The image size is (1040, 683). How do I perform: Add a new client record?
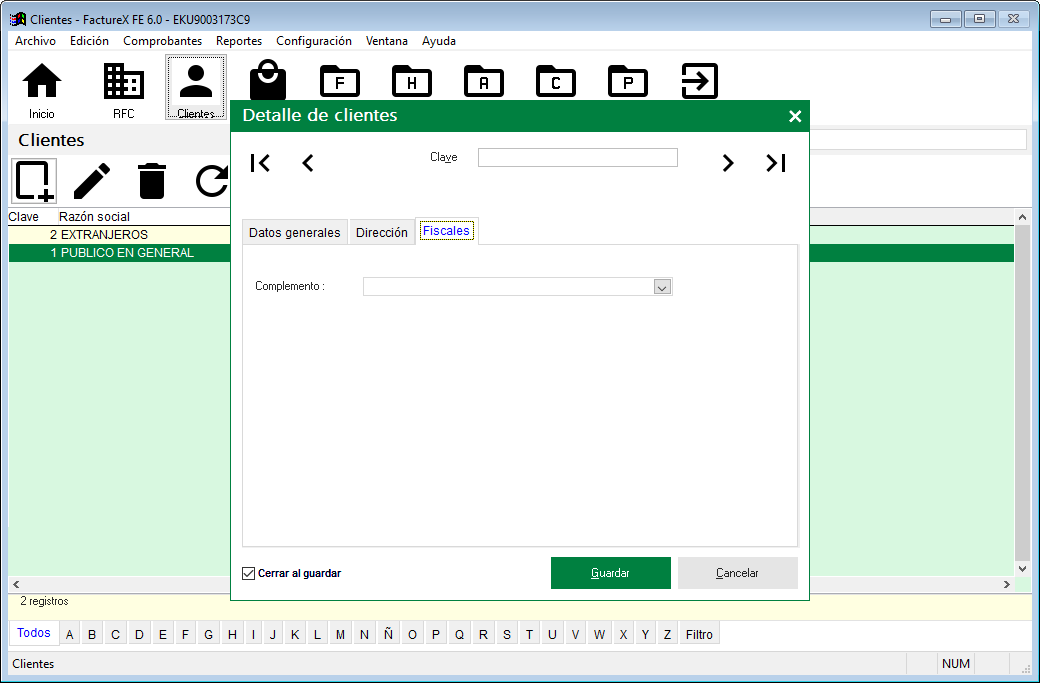point(34,181)
